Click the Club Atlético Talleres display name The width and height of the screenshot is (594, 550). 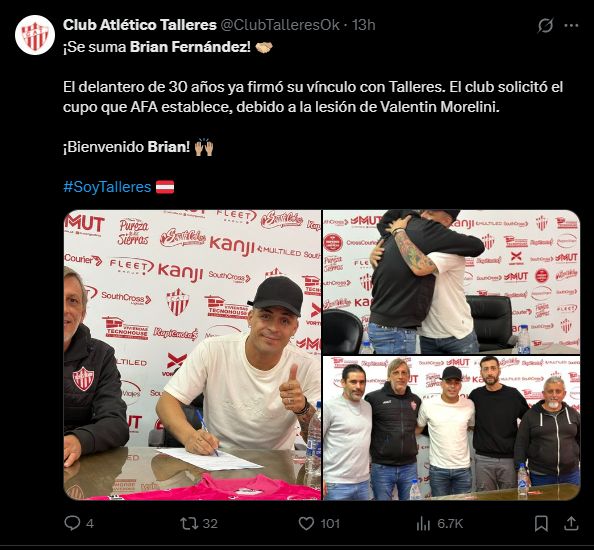click(x=140, y=25)
